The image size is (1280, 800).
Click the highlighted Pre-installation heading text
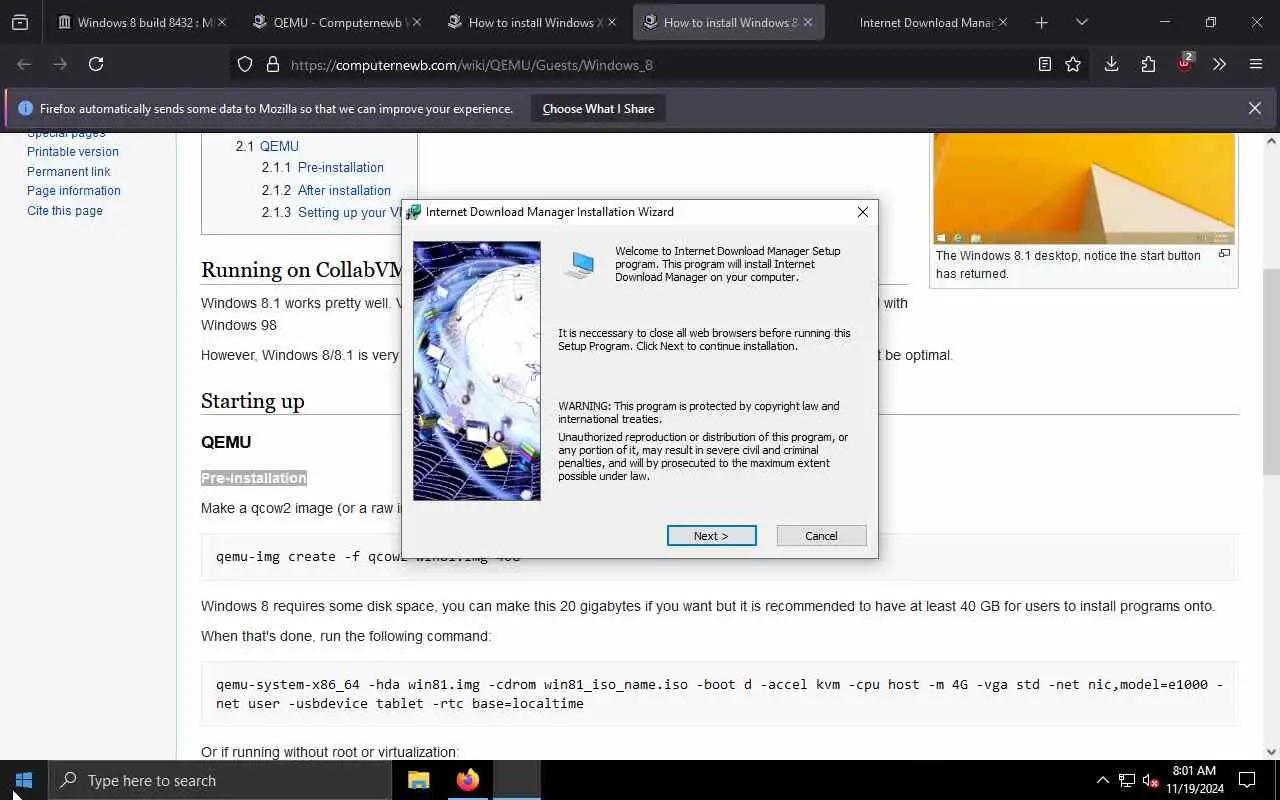pos(254,478)
